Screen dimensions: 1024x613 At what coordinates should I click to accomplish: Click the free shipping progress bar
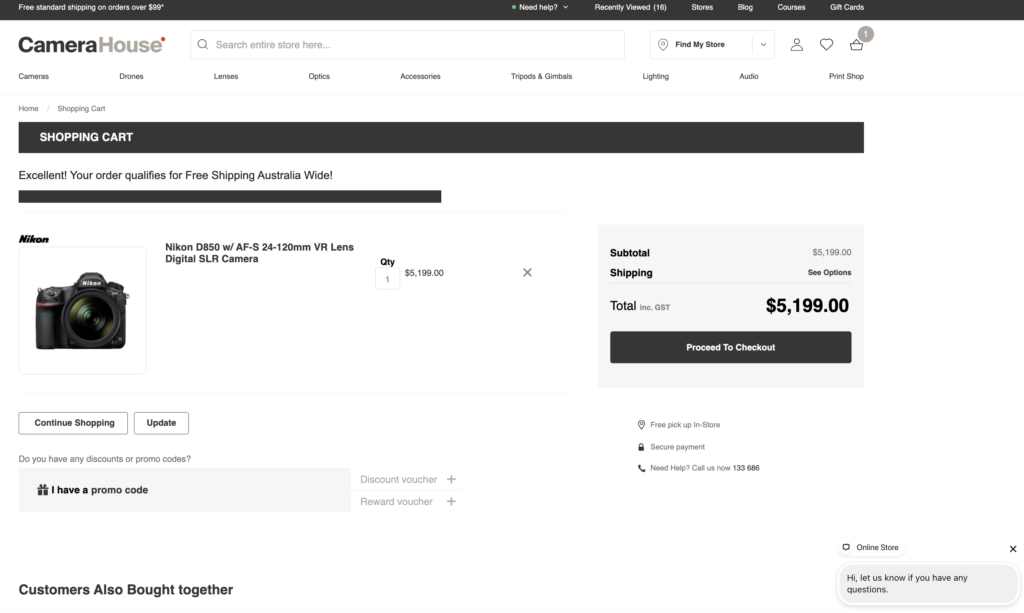tap(230, 196)
